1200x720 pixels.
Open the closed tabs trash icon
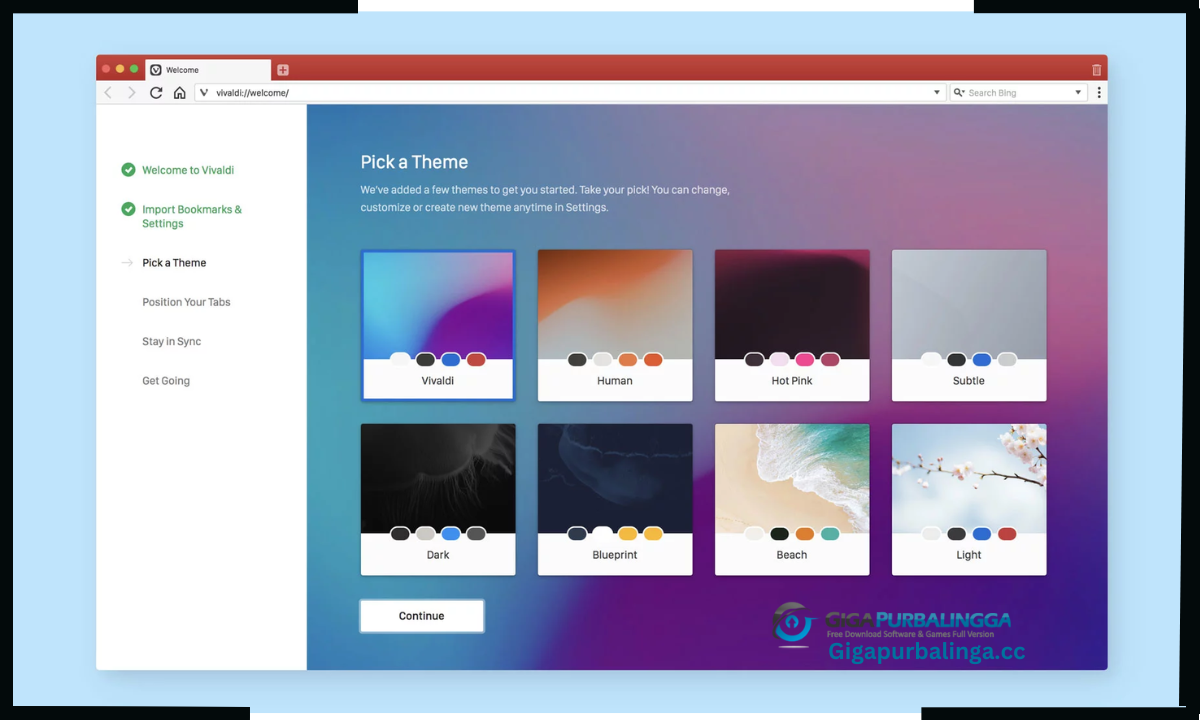(1096, 70)
